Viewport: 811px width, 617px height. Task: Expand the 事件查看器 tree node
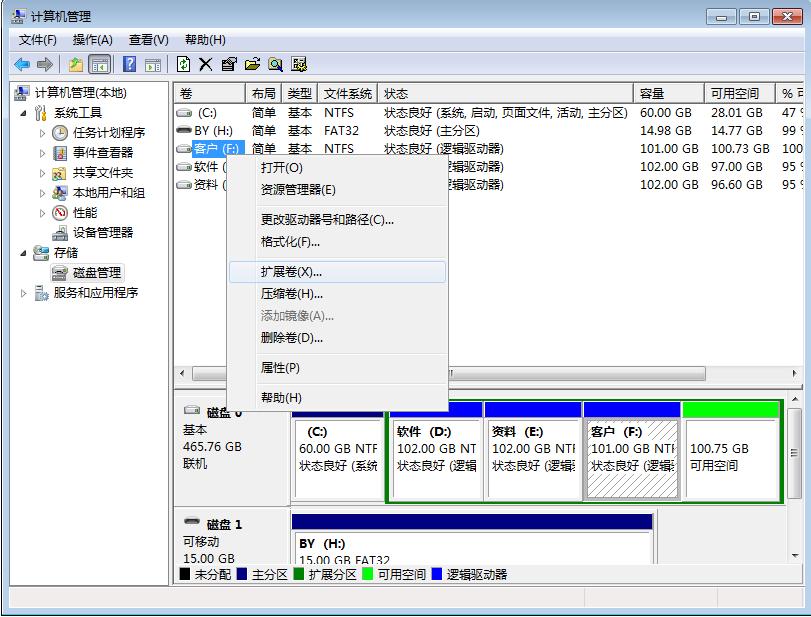tap(42, 152)
